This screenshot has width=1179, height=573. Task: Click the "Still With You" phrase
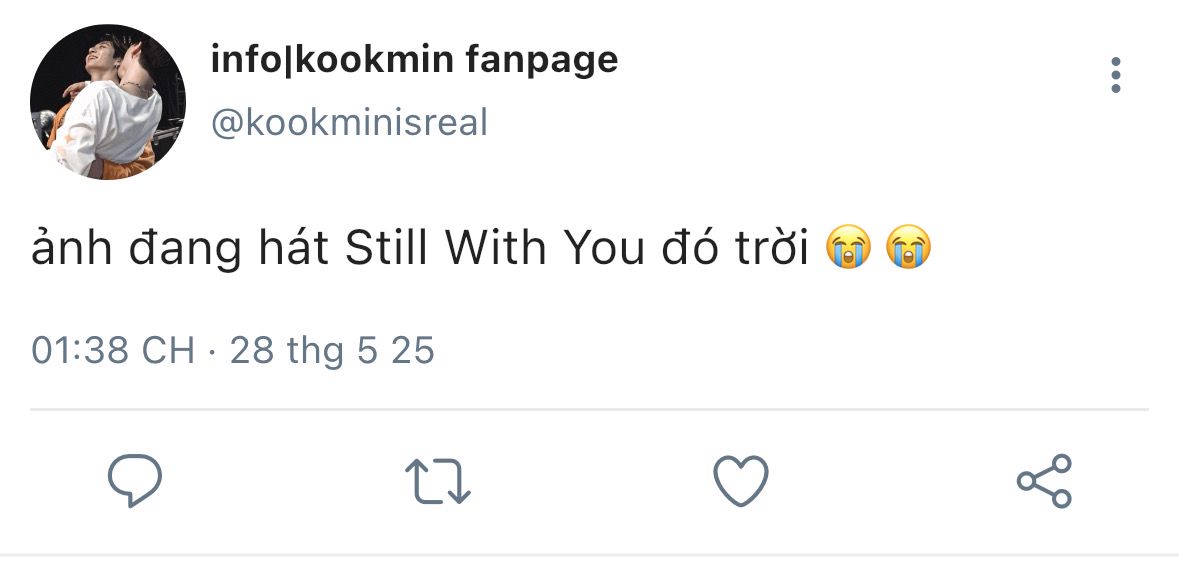click(x=494, y=249)
